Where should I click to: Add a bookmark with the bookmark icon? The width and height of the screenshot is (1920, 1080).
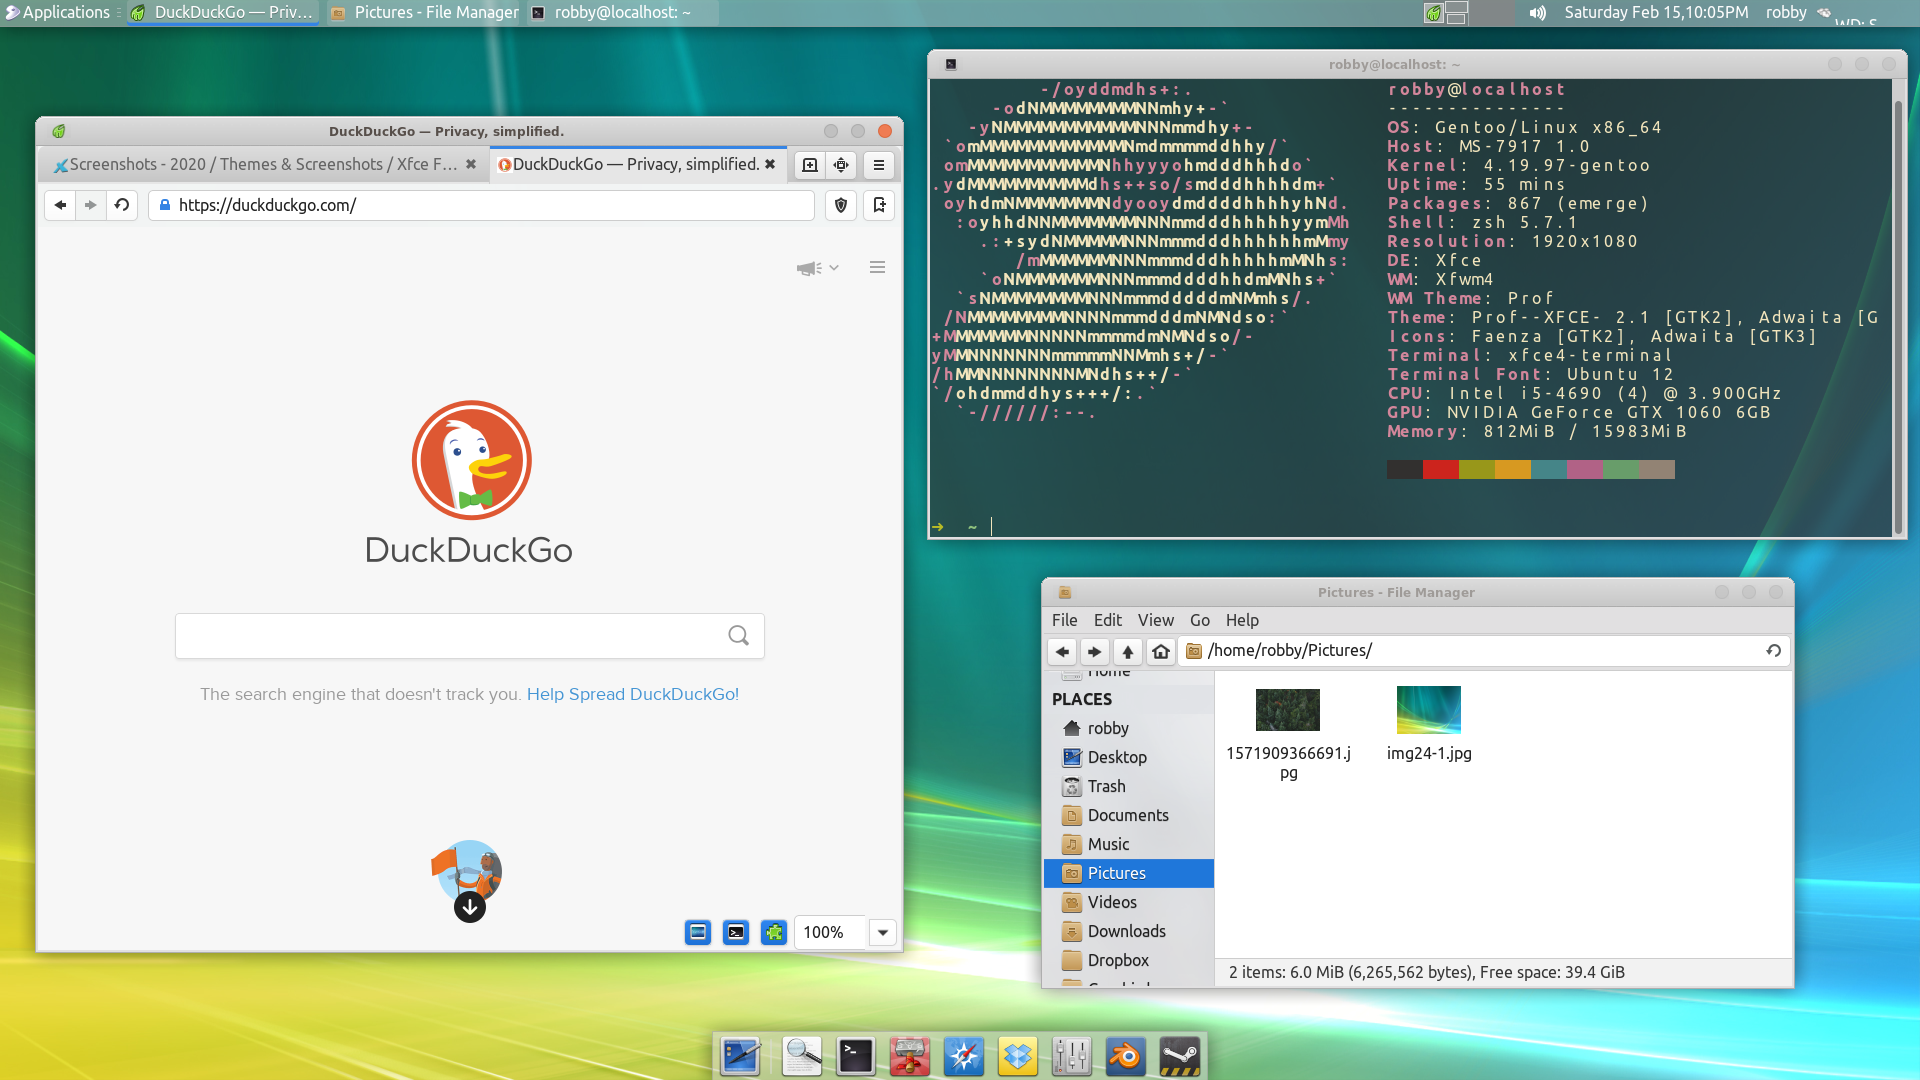(879, 205)
